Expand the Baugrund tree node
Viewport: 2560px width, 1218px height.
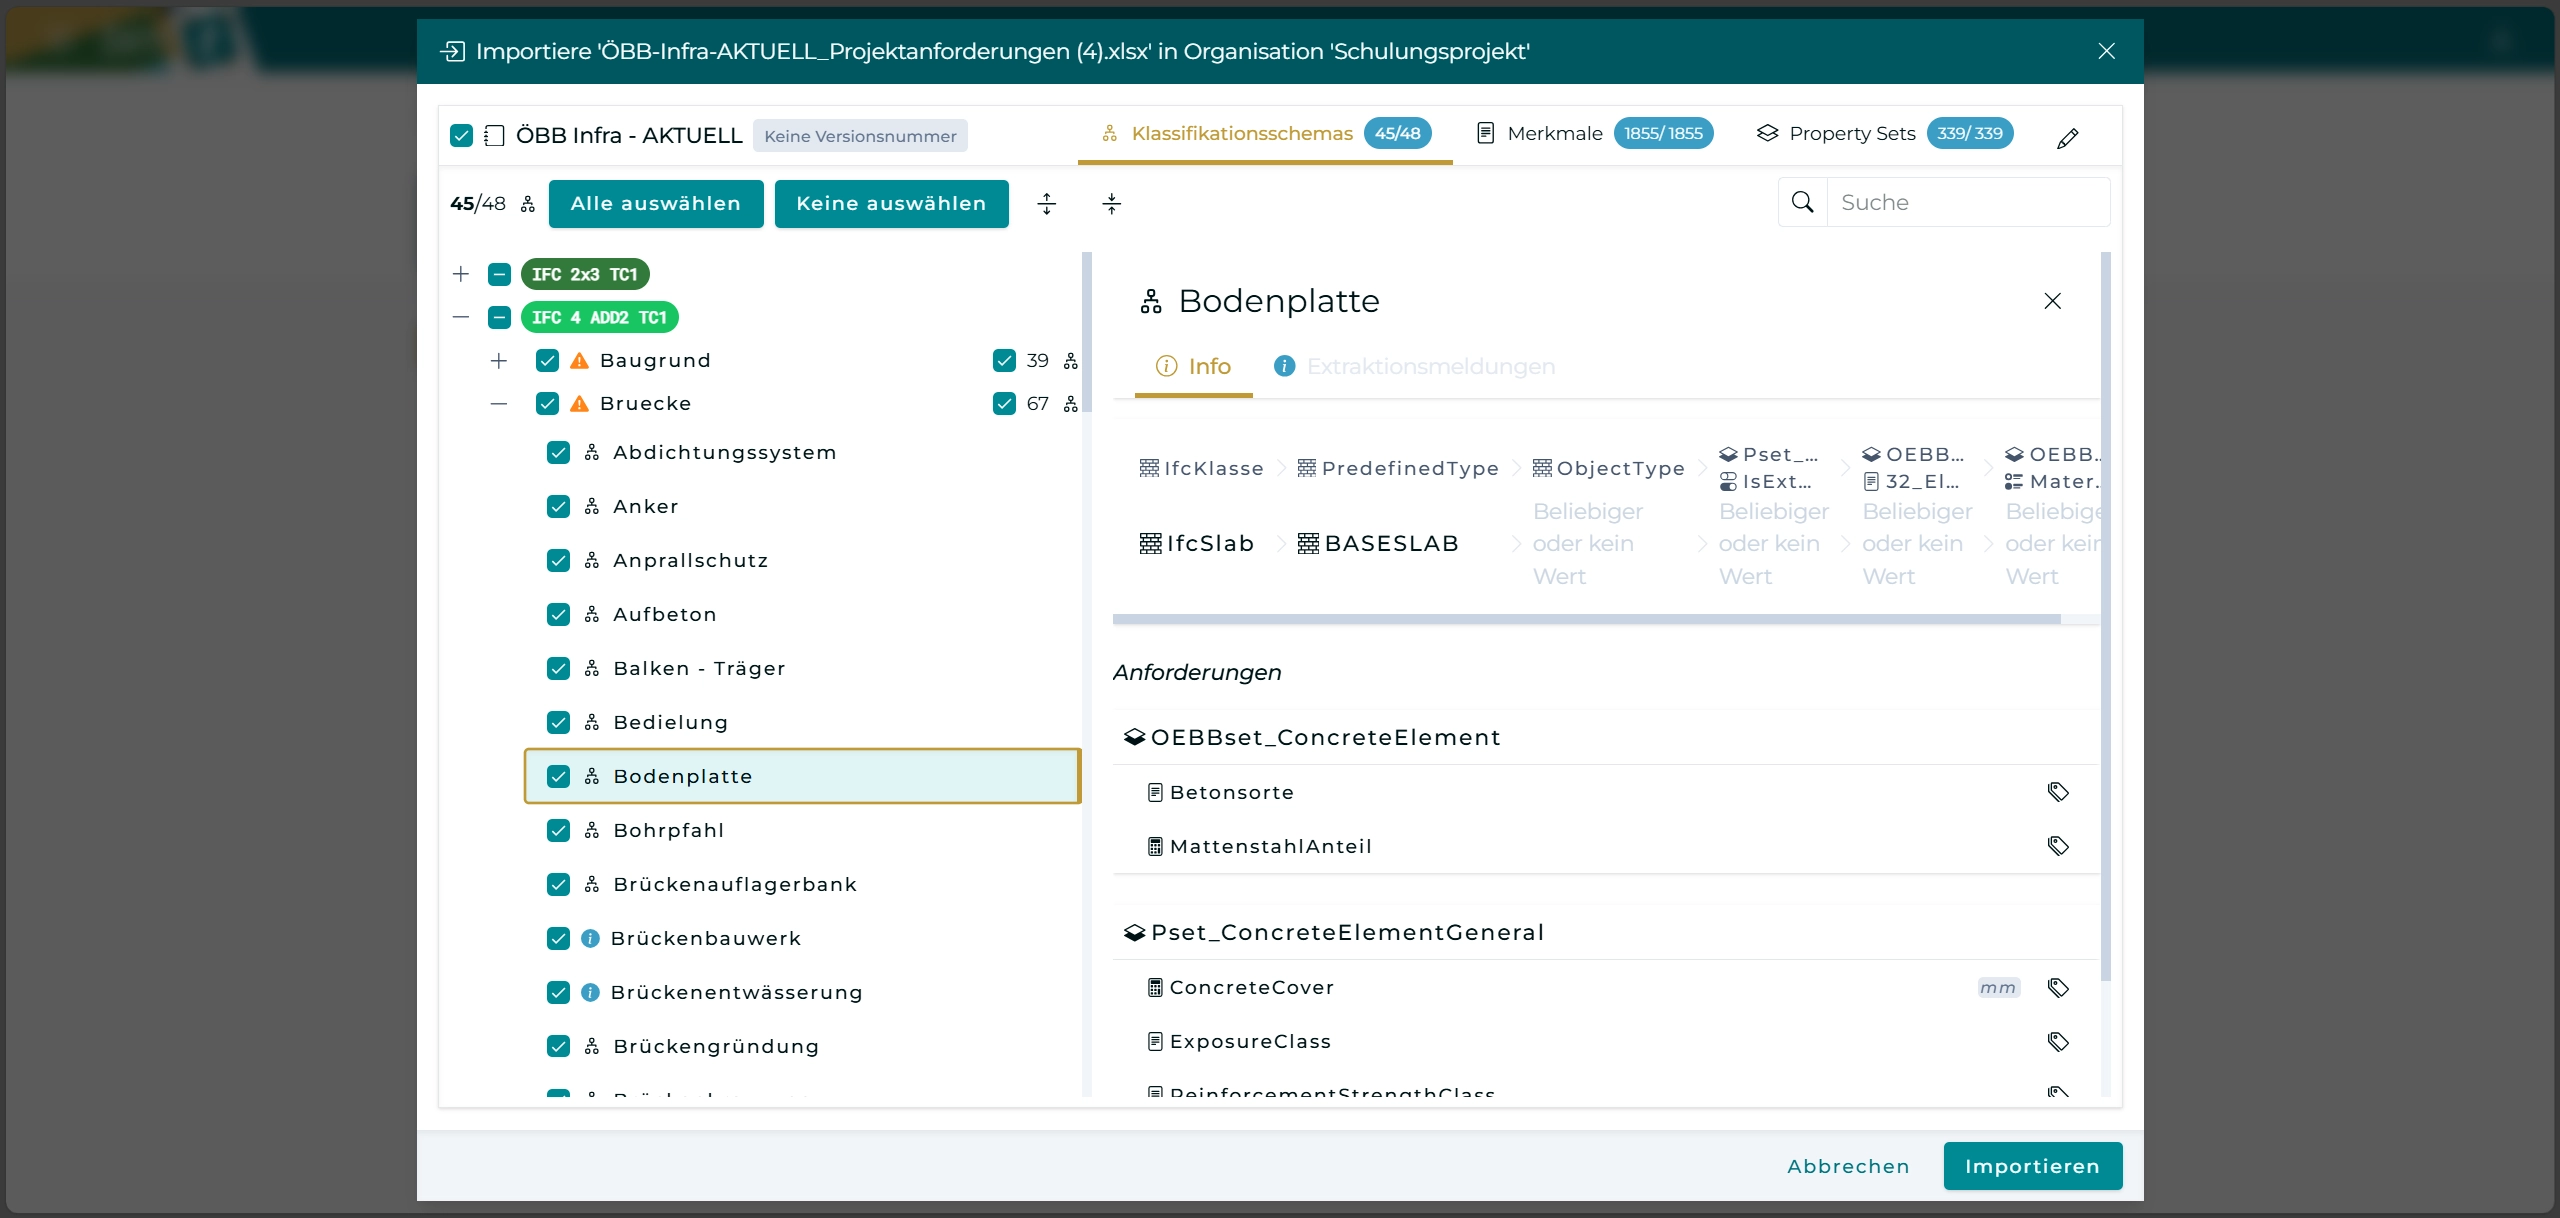tap(499, 361)
